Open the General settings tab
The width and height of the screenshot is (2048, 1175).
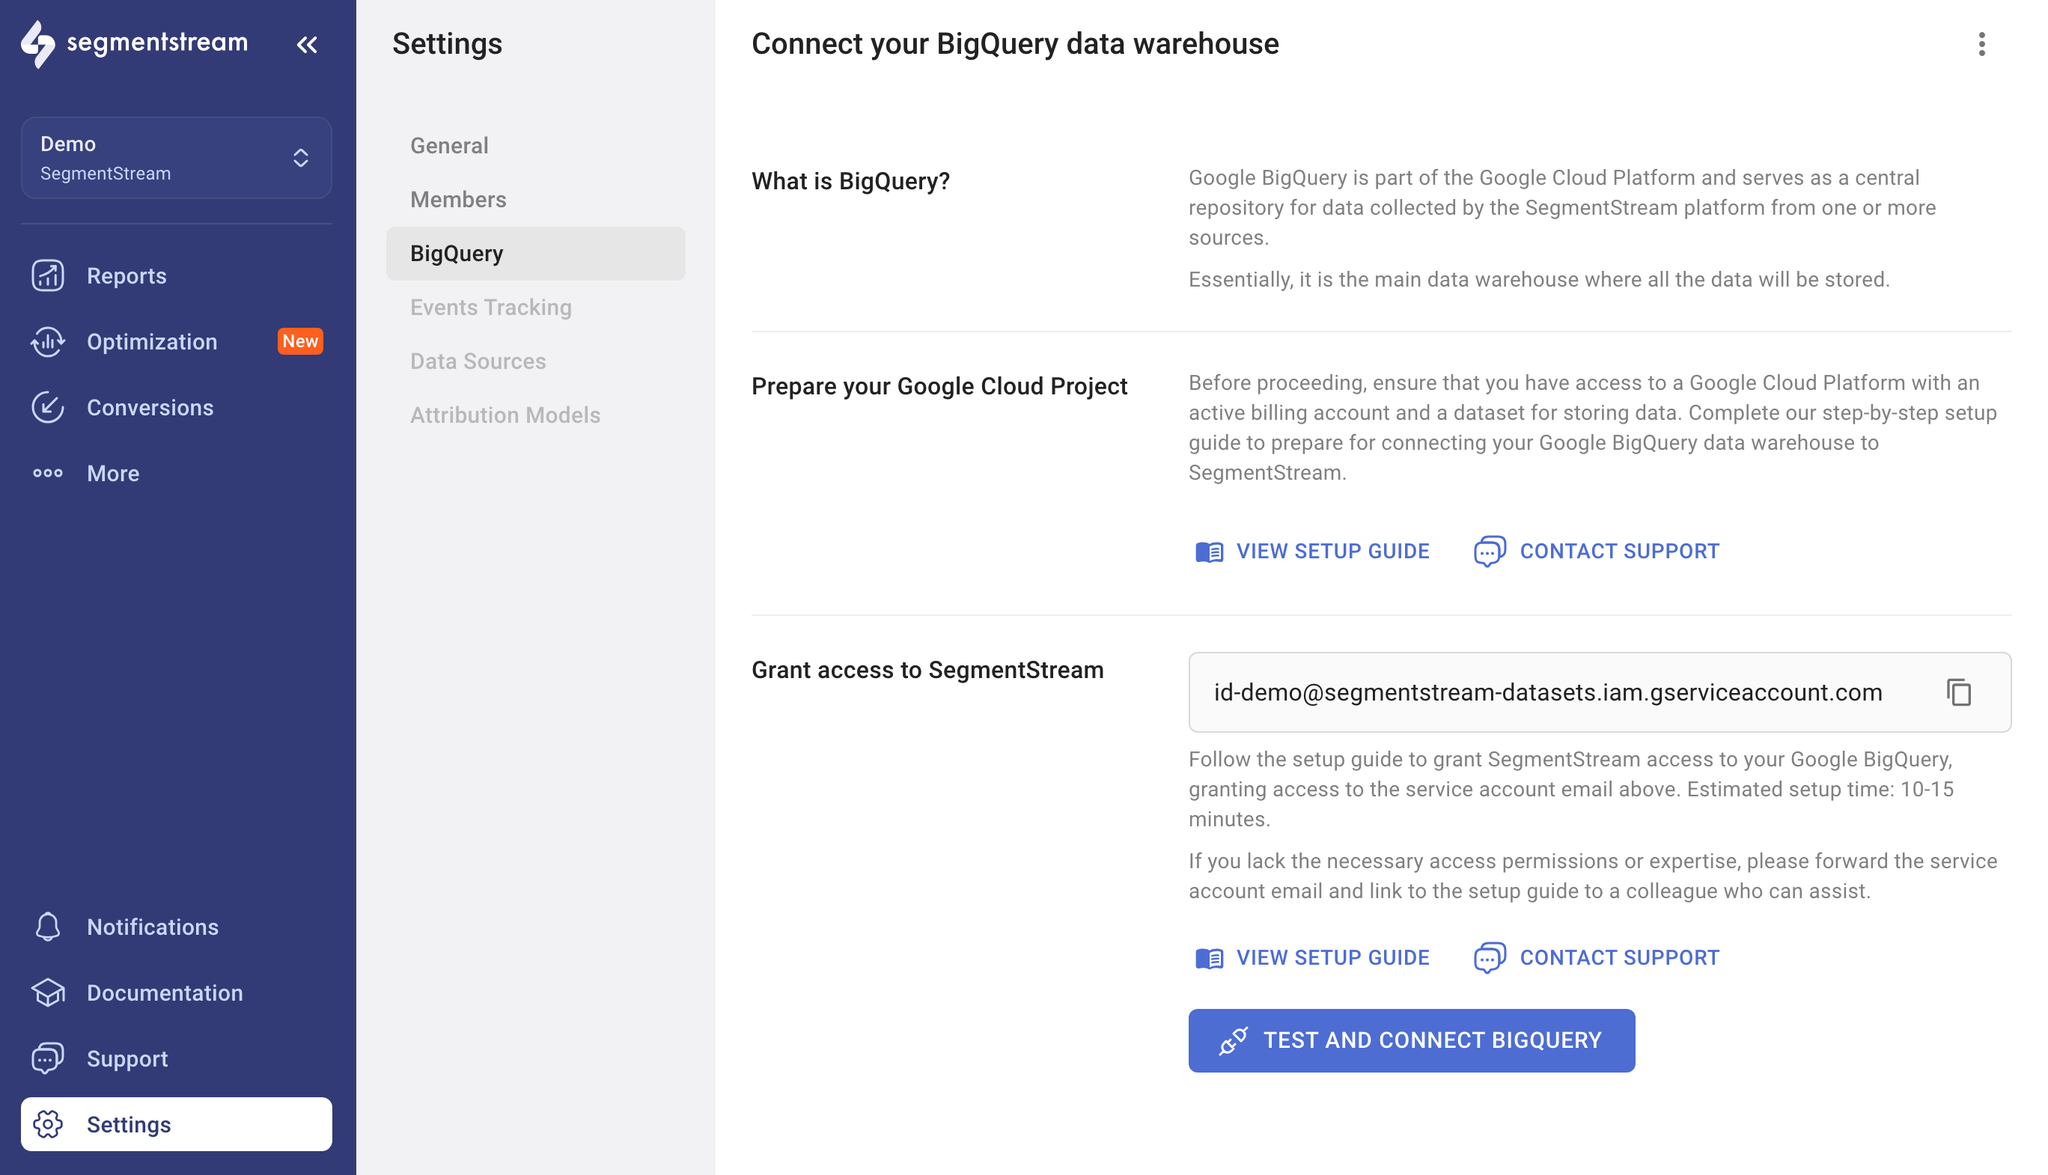pyautogui.click(x=536, y=145)
